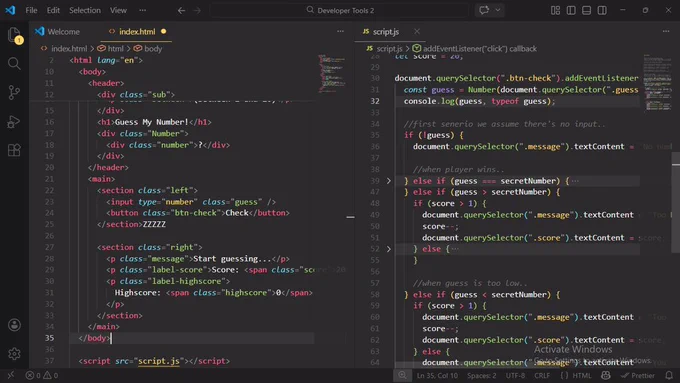
Task: Go forward with the right arrow
Action: [197, 10]
